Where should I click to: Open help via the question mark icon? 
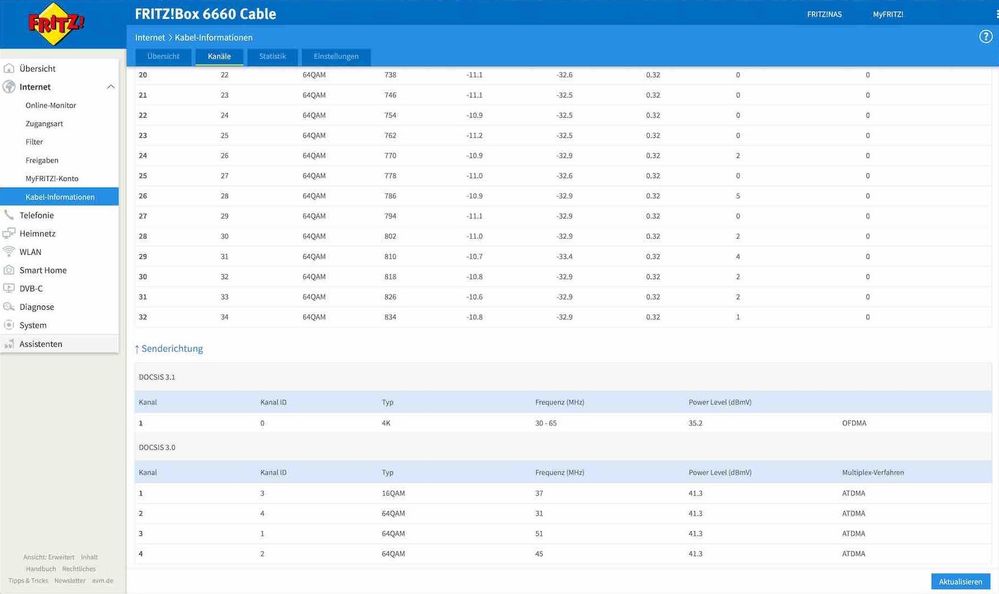click(x=985, y=37)
